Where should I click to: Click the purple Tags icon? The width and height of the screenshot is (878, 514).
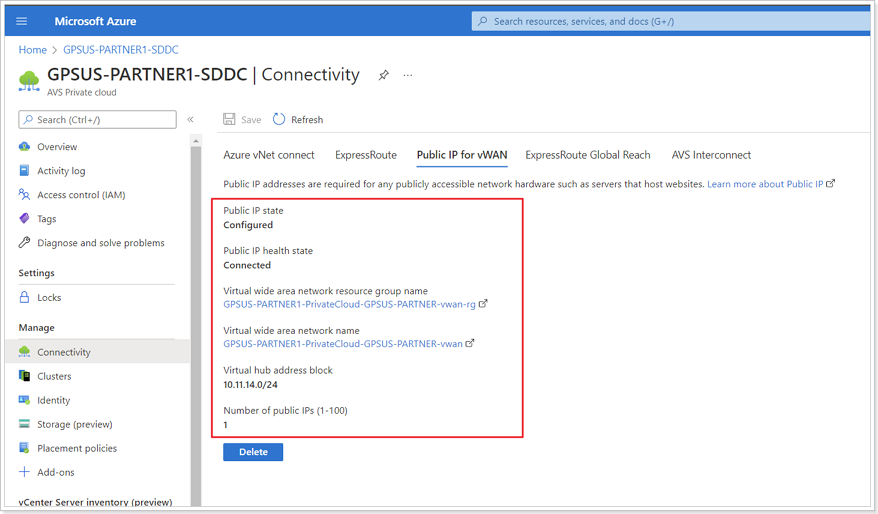(x=24, y=218)
